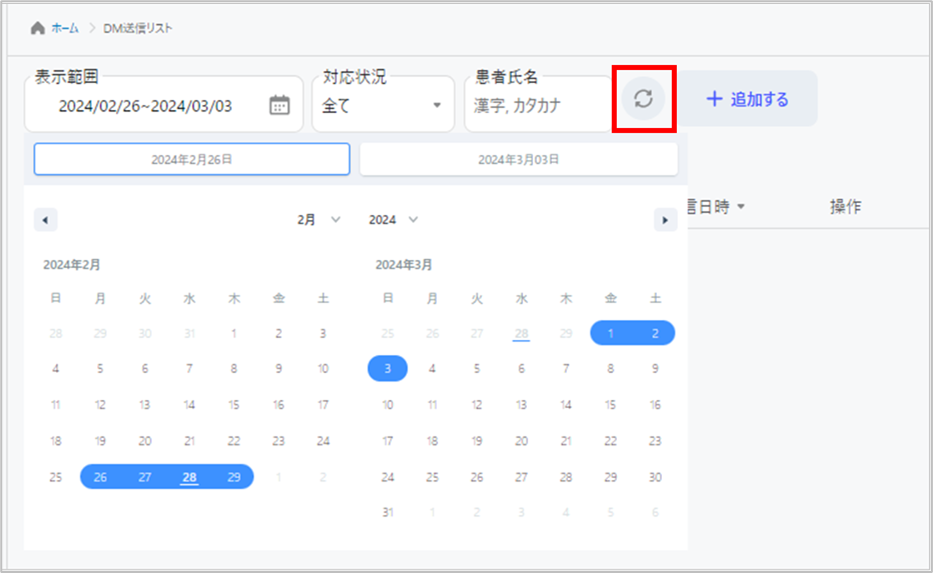Click the 表示範囲 date range field

pos(145,105)
